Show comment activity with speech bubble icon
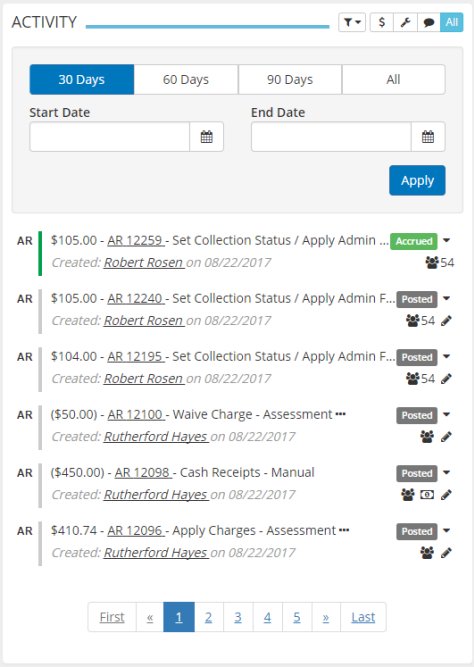The image size is (474, 667). pyautogui.click(x=429, y=22)
